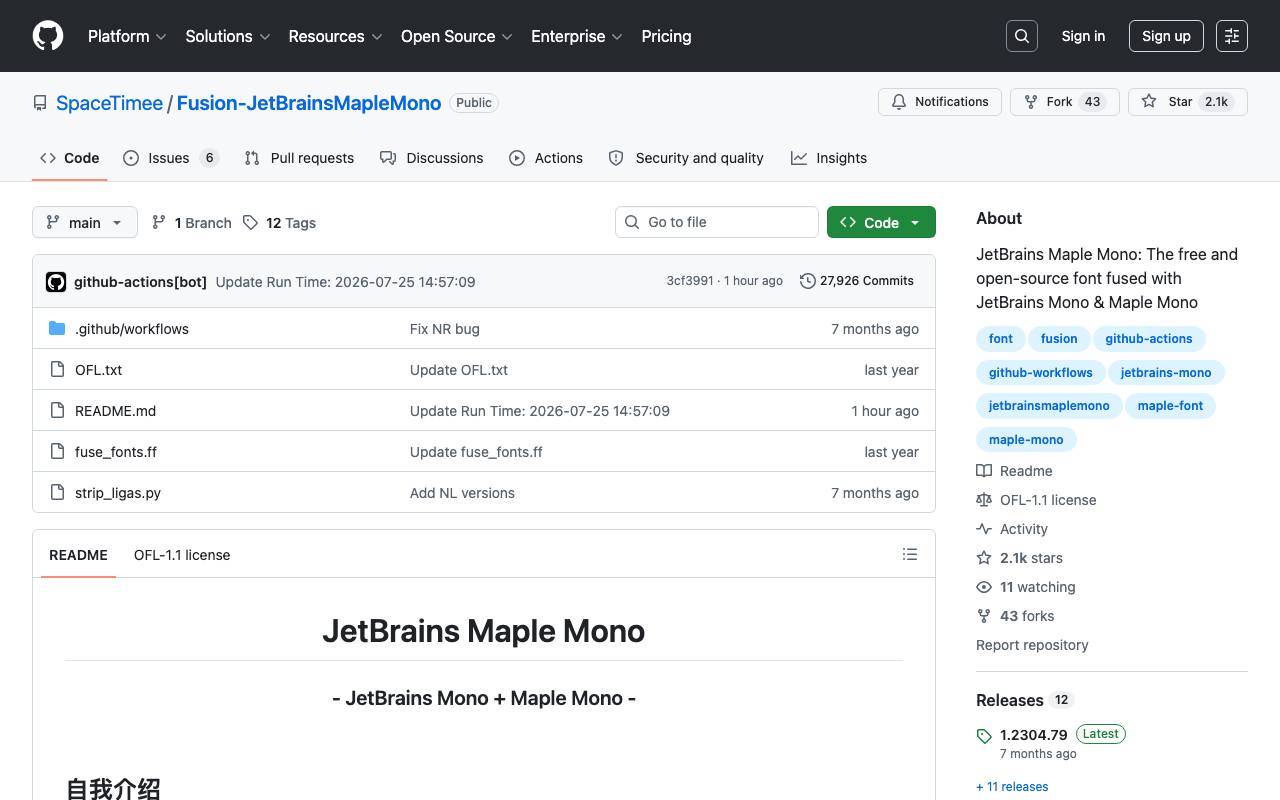Click the fusion topic tag
The width and height of the screenshot is (1280, 800).
coord(1059,339)
